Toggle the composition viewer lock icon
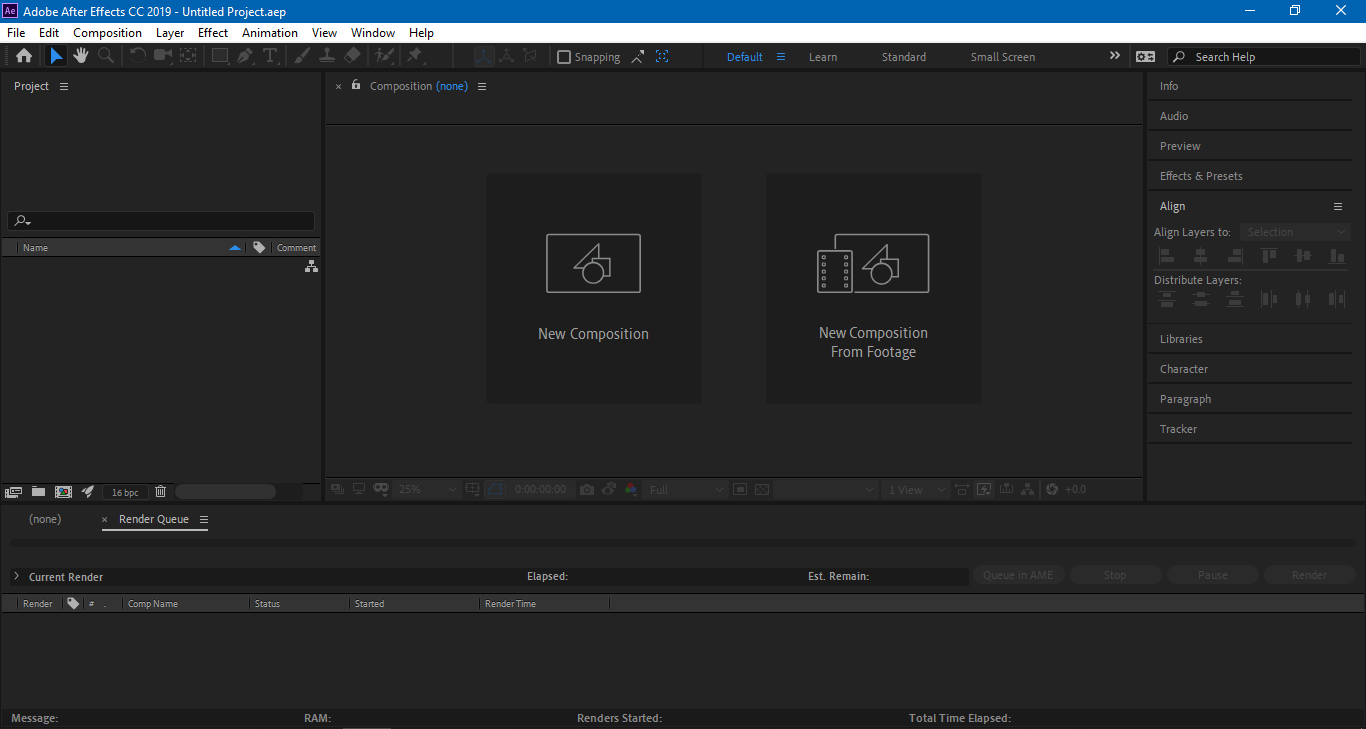 point(355,85)
